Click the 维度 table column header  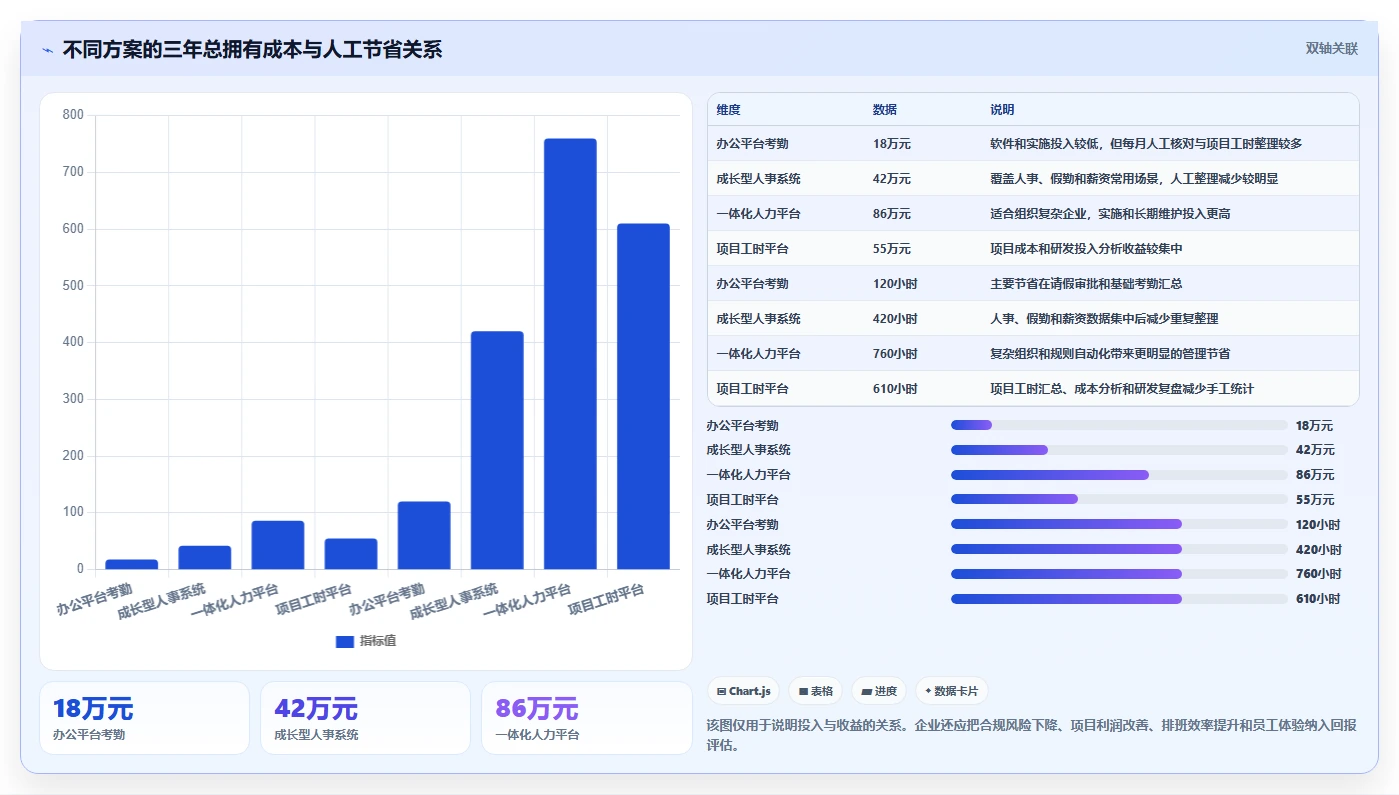coord(729,110)
